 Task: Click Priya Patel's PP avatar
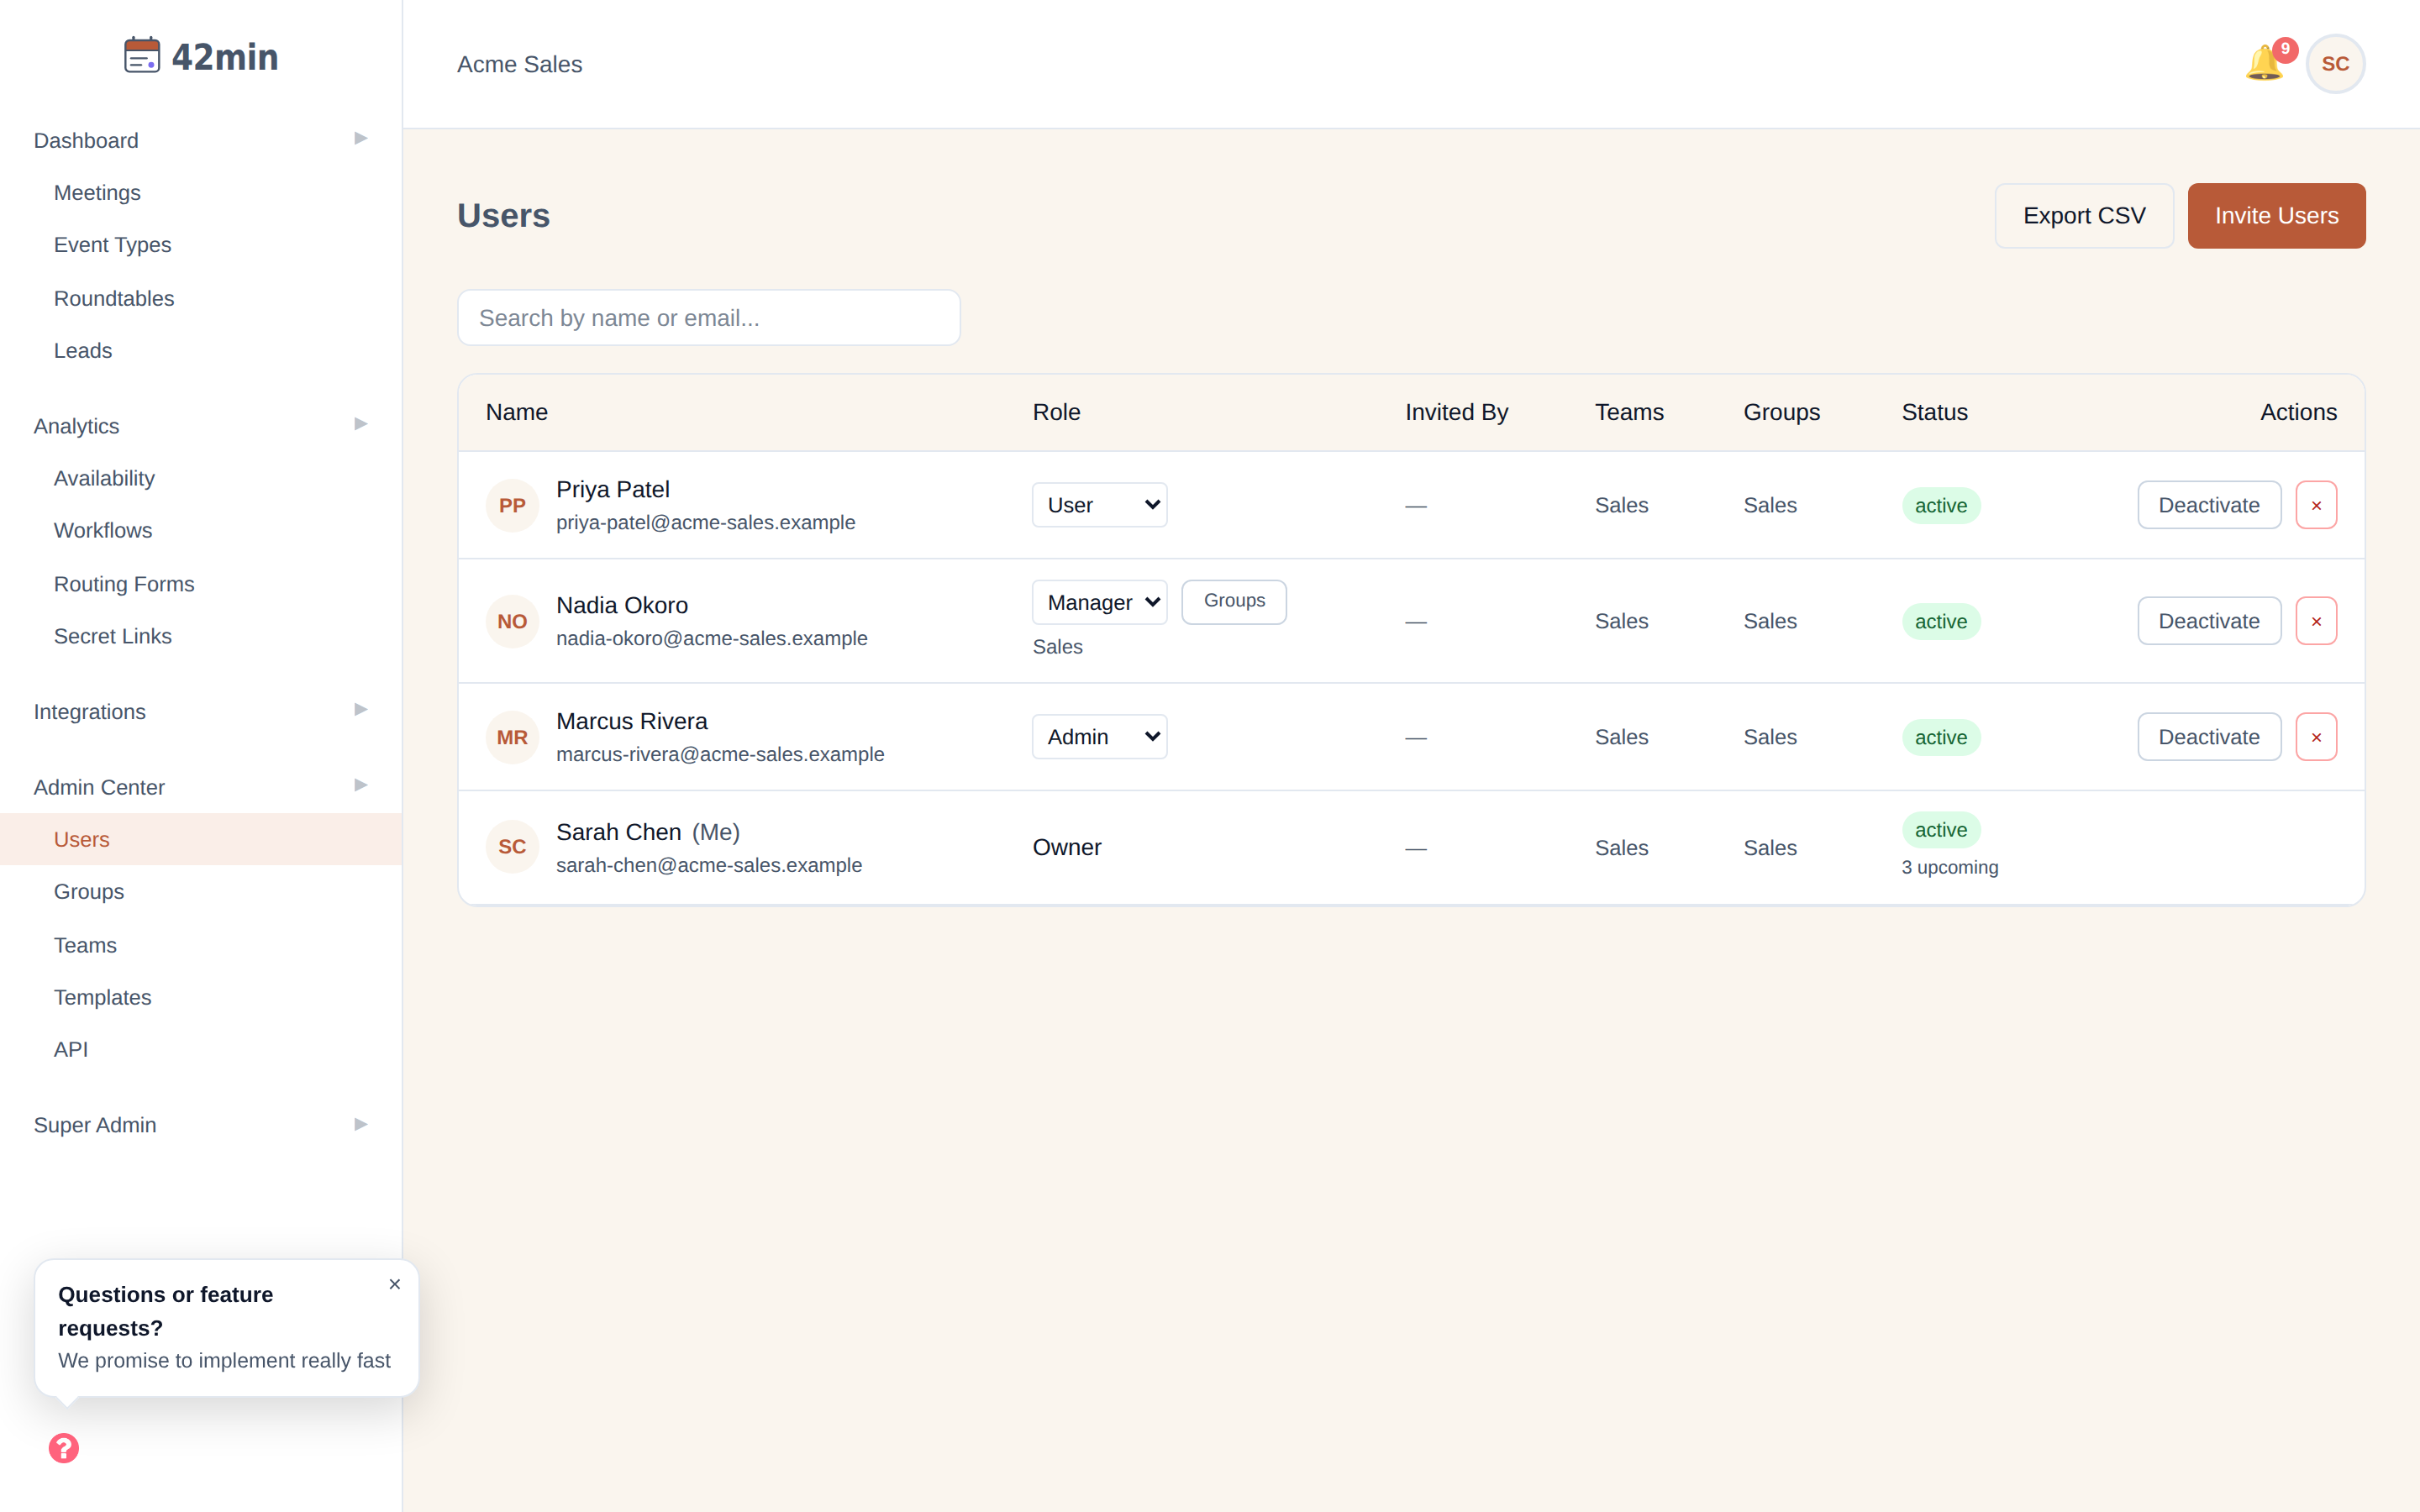(512, 505)
